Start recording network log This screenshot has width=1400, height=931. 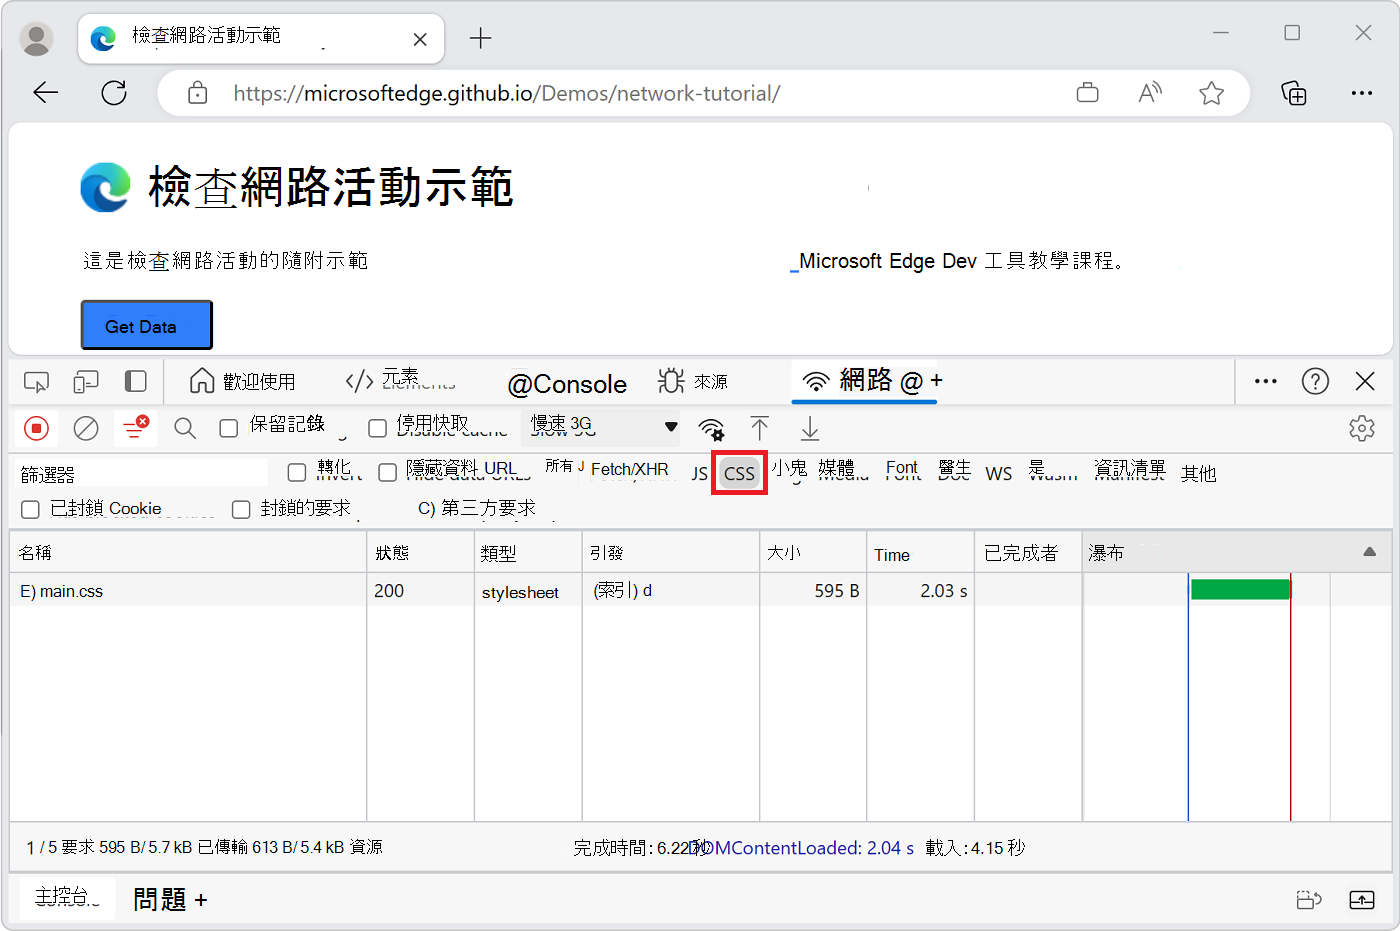tap(36, 428)
